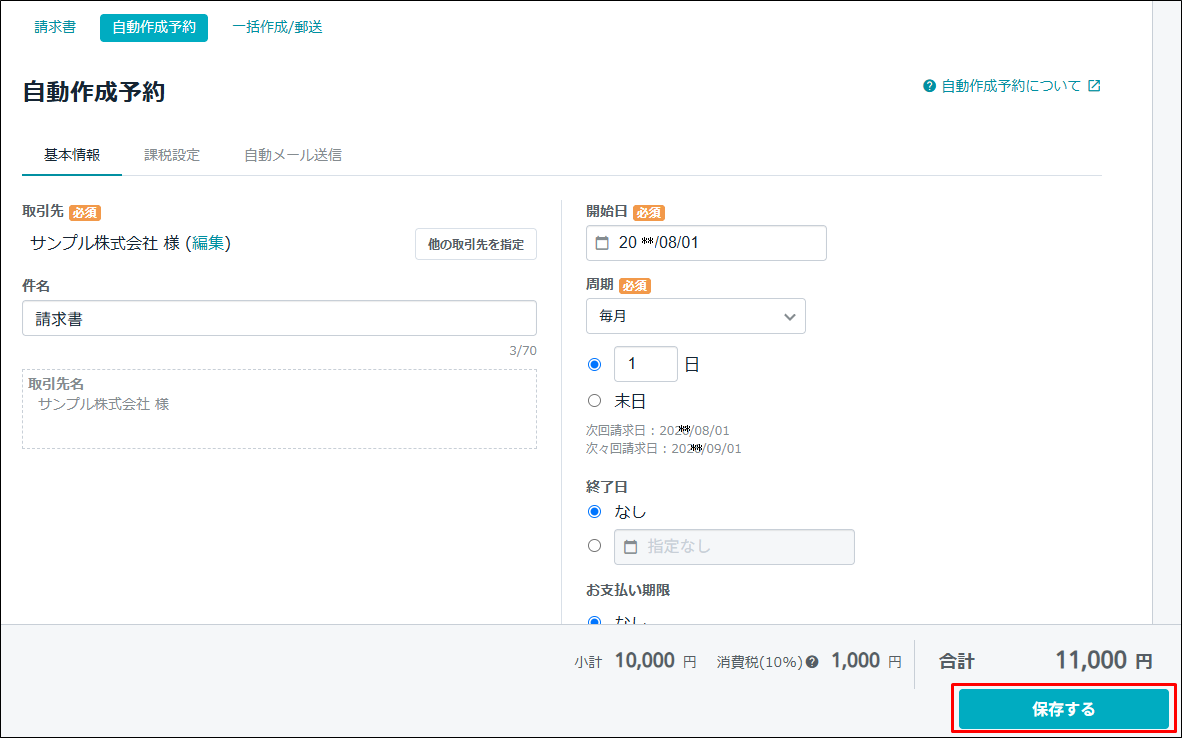1182x738 pixels.
Task: Select the 自動作成予約 tab
Action: (154, 27)
